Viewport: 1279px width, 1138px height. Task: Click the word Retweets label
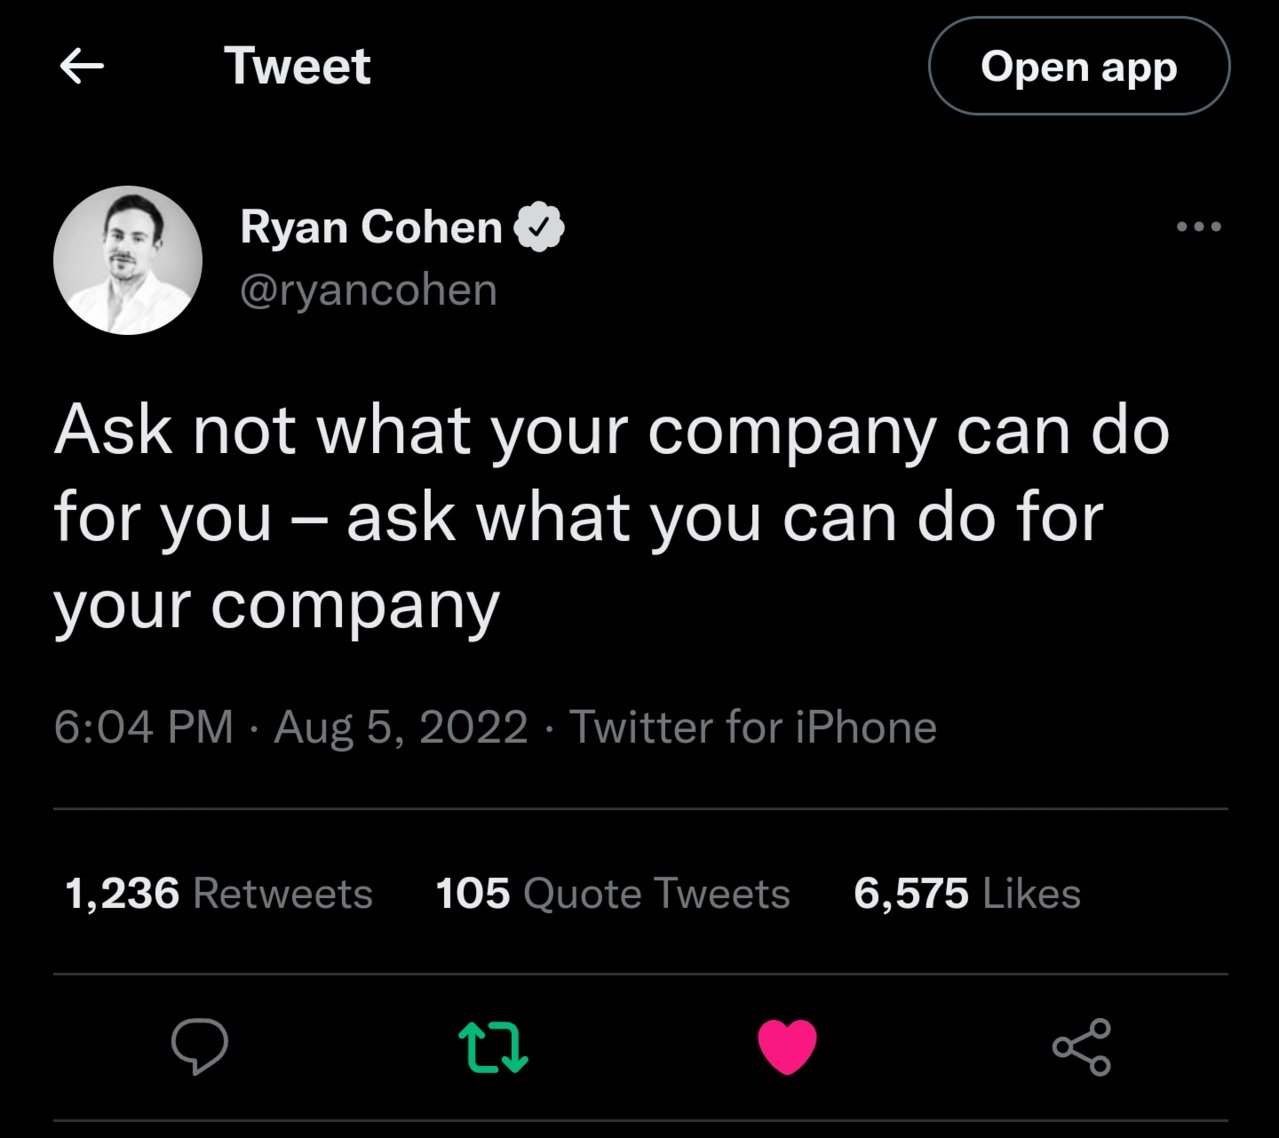point(282,893)
